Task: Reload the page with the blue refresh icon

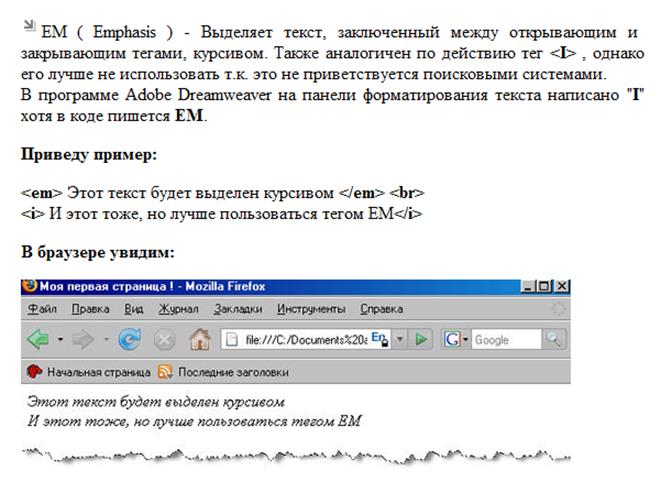Action: [129, 339]
